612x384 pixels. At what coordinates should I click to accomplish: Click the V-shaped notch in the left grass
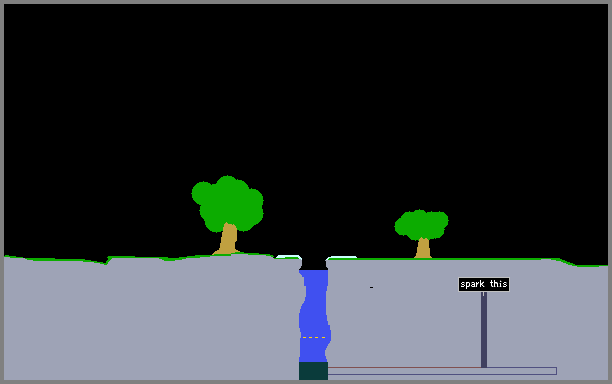(x=106, y=261)
